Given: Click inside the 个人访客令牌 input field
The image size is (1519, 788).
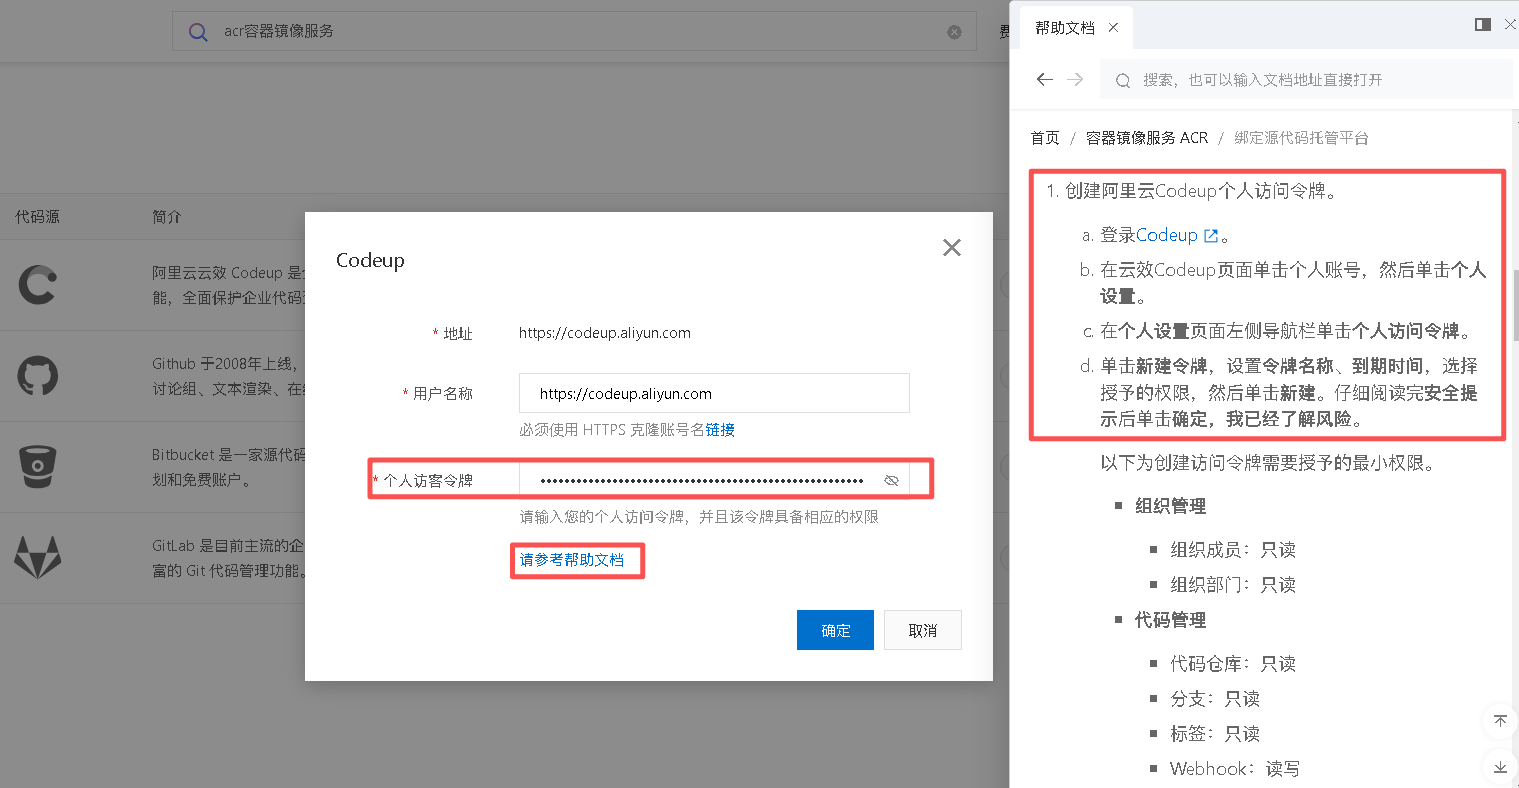Looking at the screenshot, I should [700, 480].
